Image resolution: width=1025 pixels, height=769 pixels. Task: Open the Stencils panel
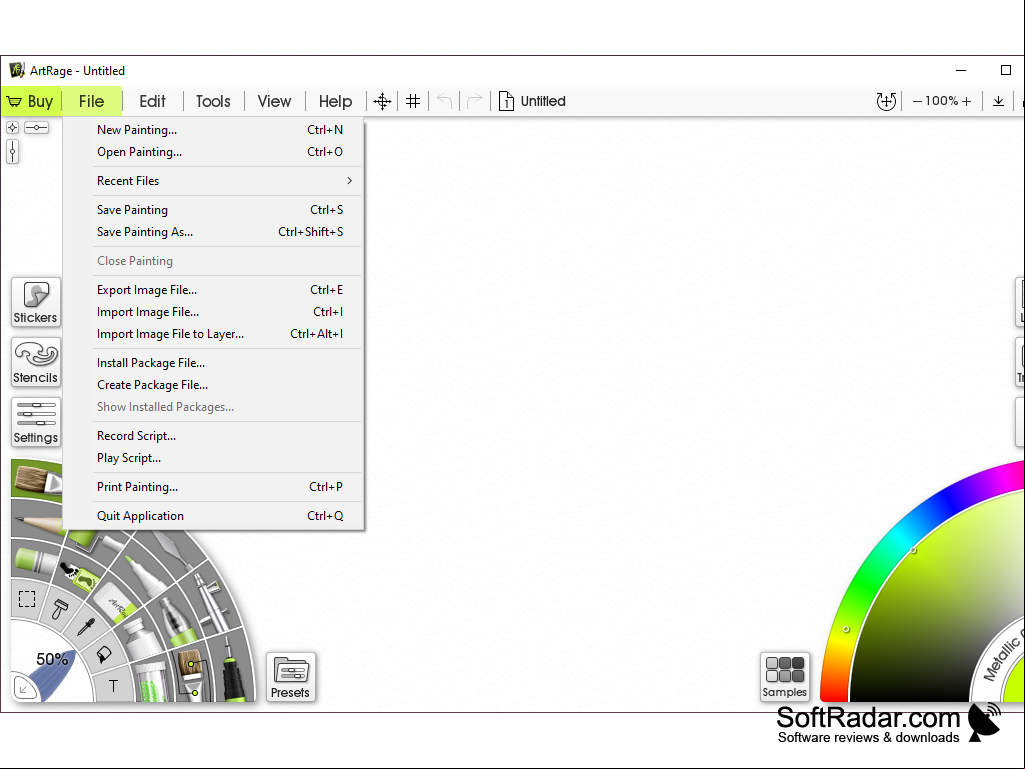pos(36,362)
